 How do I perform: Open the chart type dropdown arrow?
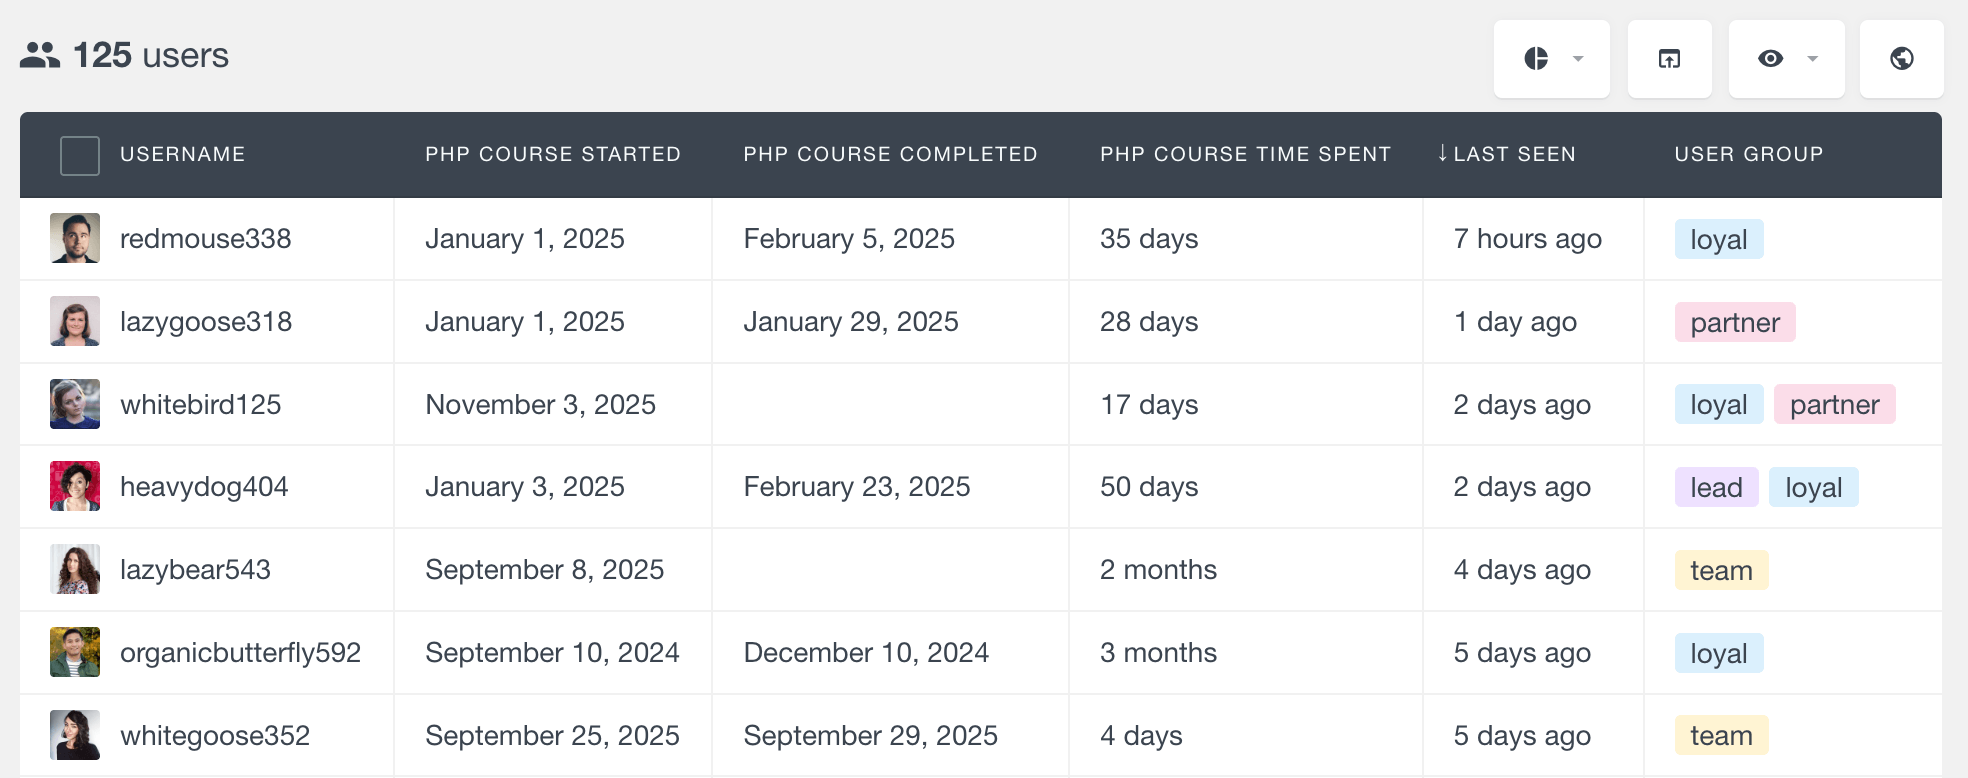coord(1579,59)
